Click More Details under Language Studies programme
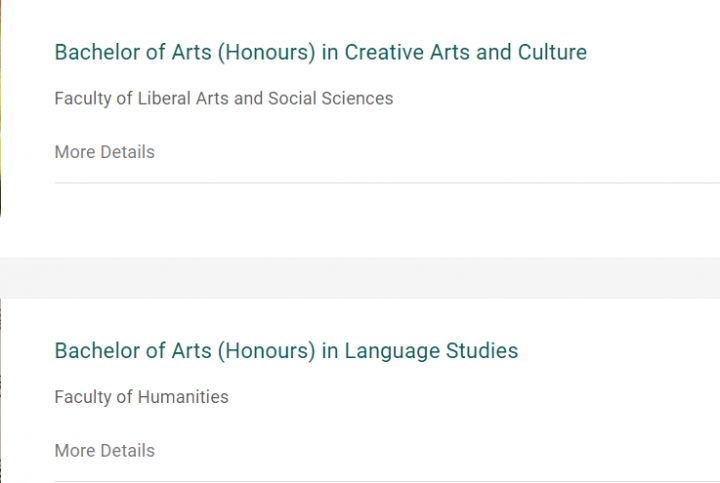The height and width of the screenshot is (483, 720). point(105,450)
